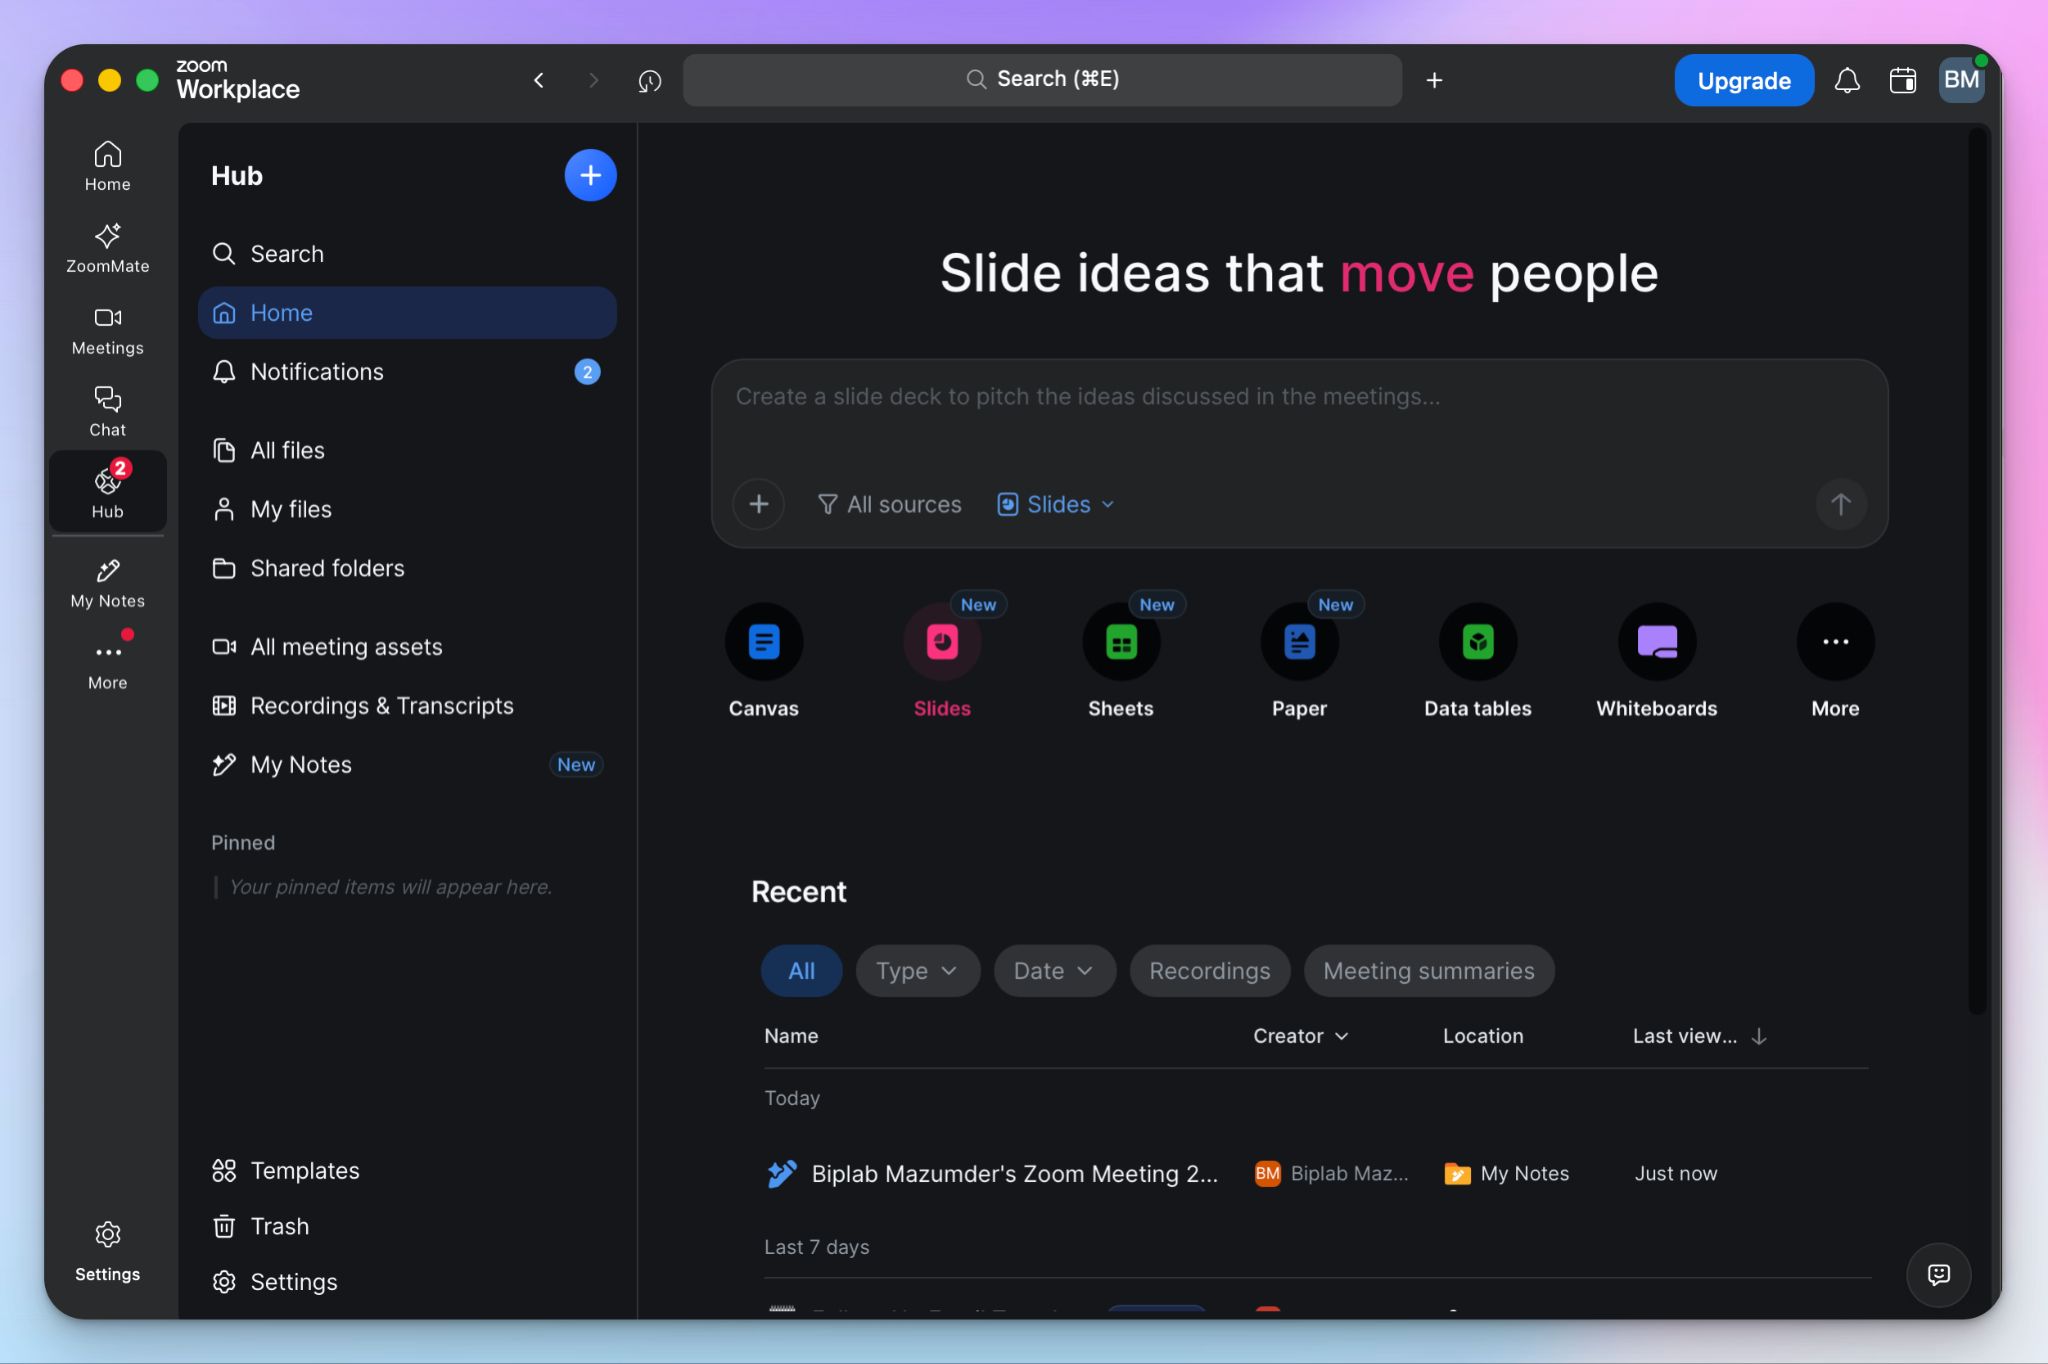Add attachment with prompt plus button

759,504
